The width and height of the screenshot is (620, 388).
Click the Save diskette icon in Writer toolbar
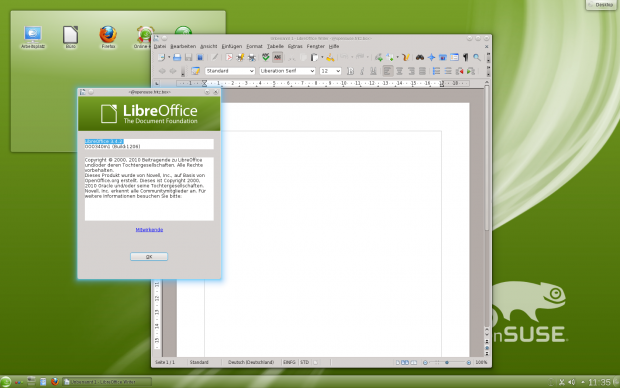pos(188,58)
